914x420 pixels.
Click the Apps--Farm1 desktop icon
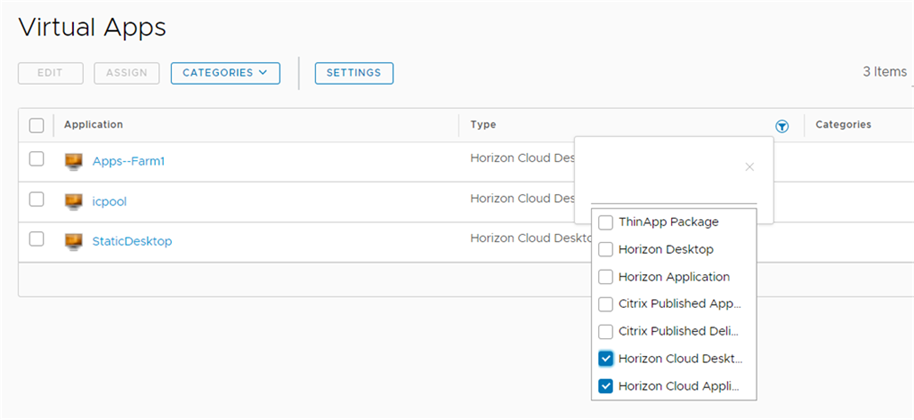(x=73, y=161)
